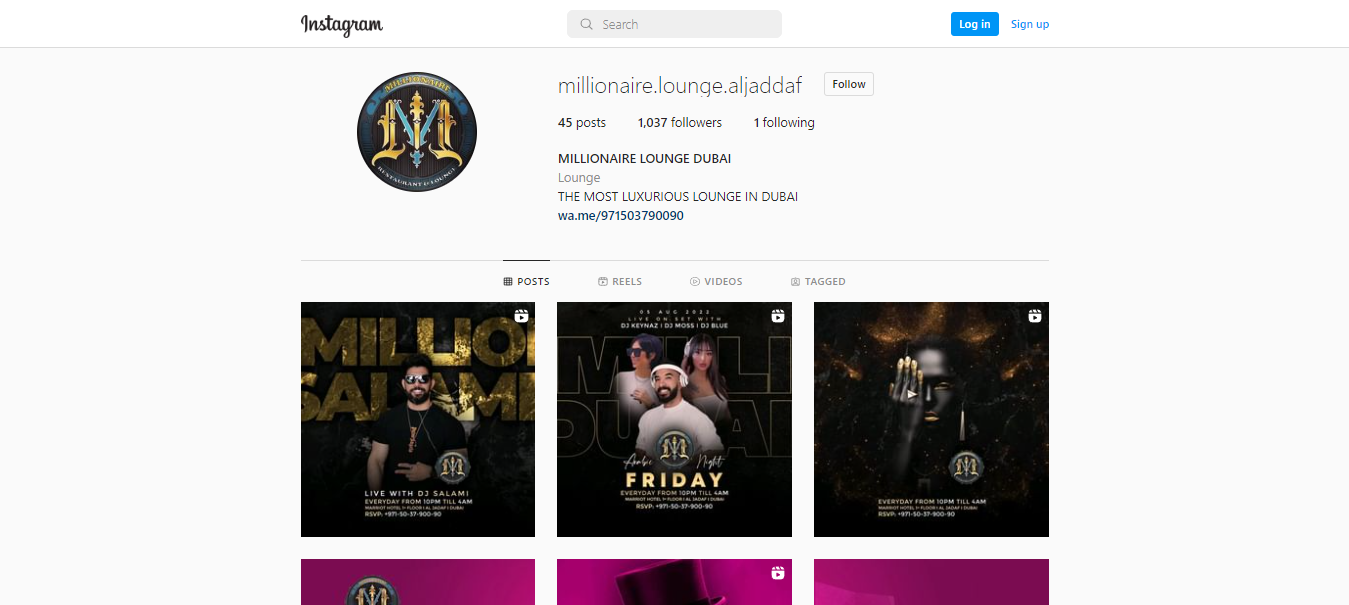Click the reel icon on DJ Salami post
This screenshot has width=1349, height=605.
[x=521, y=316]
